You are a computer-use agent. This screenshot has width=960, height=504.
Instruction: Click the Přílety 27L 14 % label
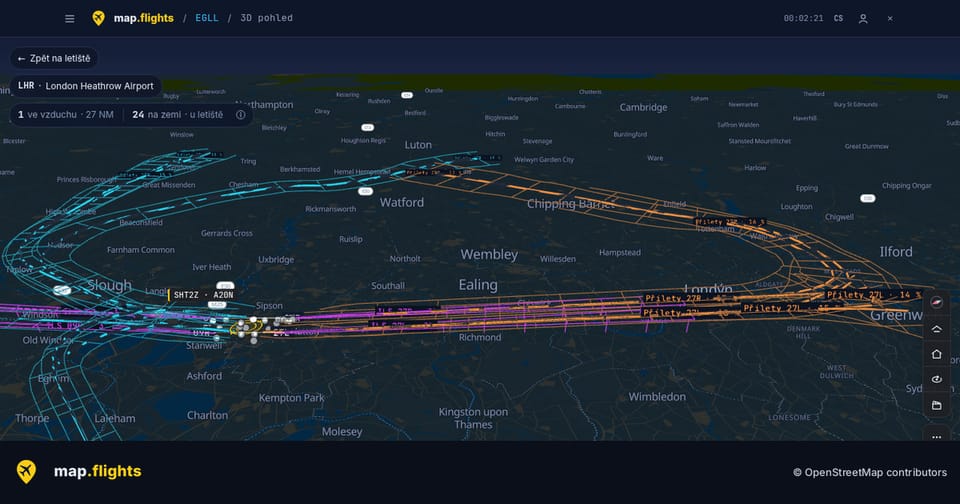874,295
